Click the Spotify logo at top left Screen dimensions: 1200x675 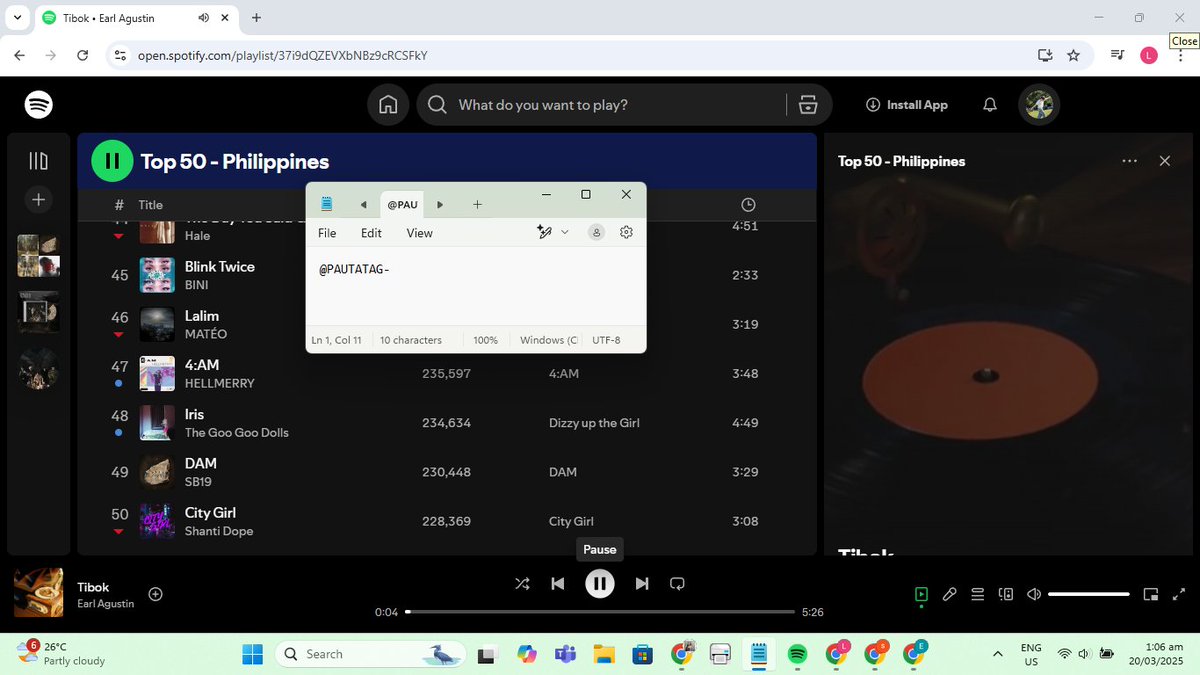pos(39,105)
